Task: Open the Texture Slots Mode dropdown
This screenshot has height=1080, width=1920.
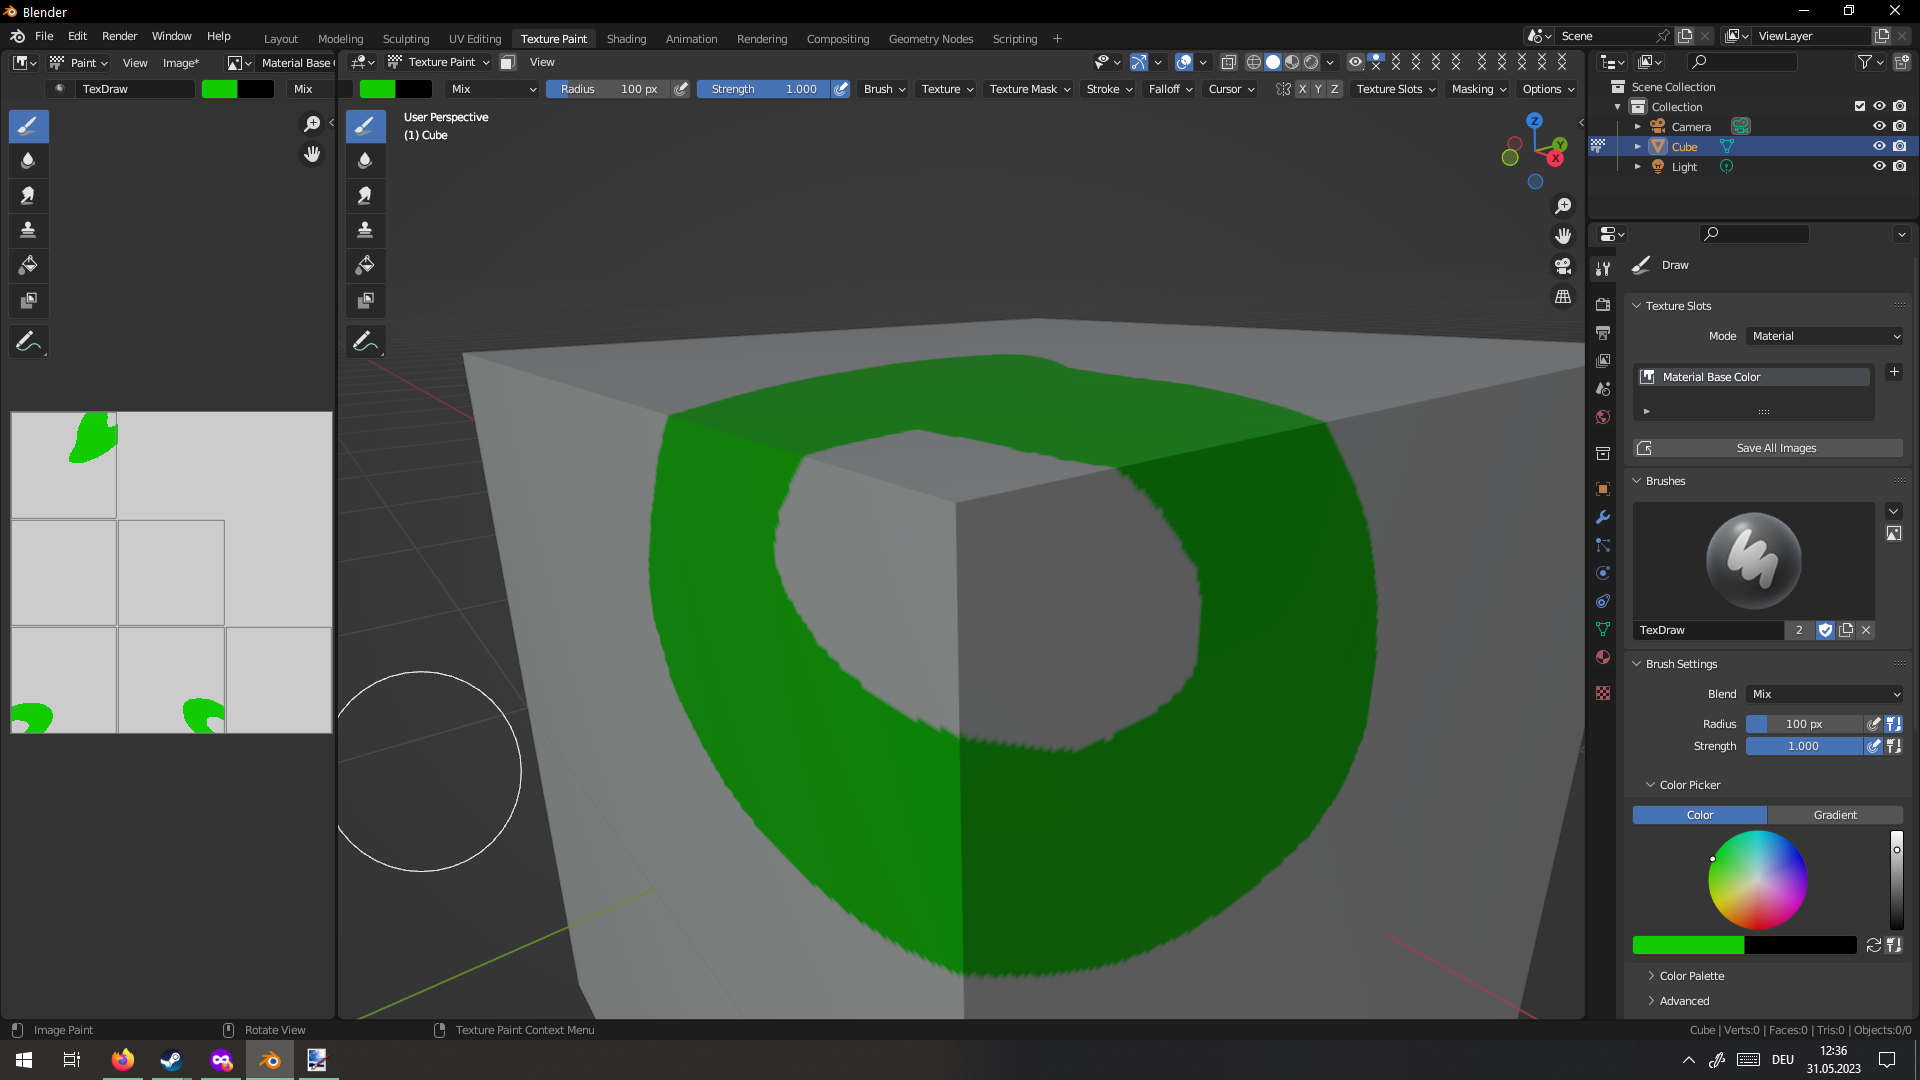Action: pos(1825,336)
